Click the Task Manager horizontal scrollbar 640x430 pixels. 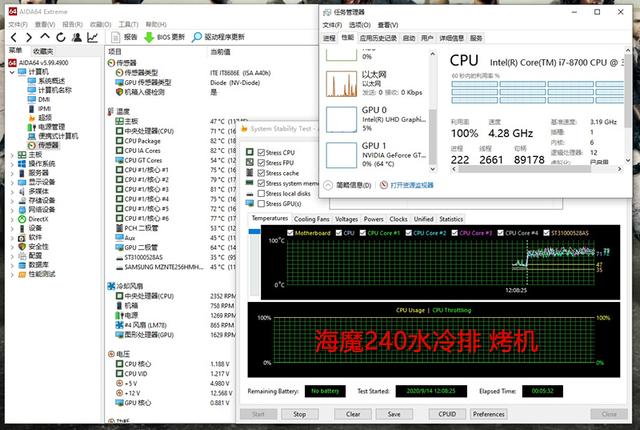[524, 169]
